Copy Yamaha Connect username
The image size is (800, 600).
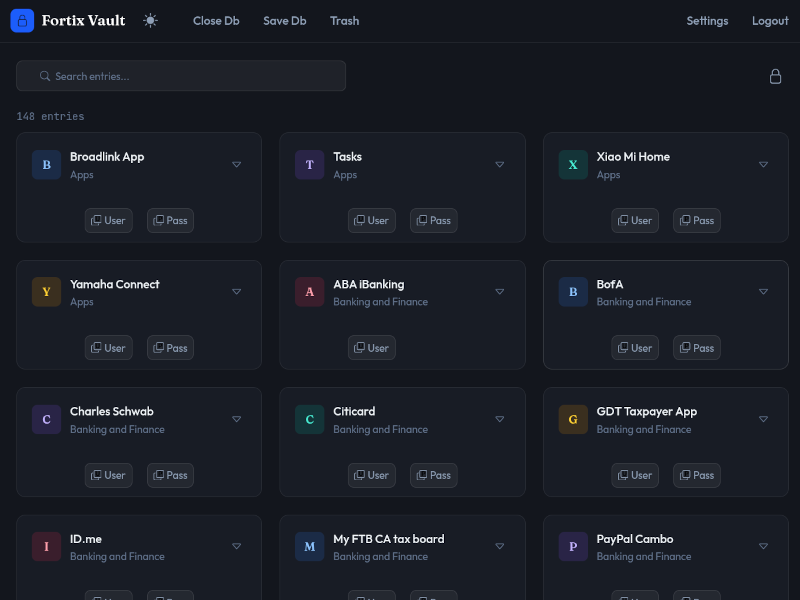[108, 347]
